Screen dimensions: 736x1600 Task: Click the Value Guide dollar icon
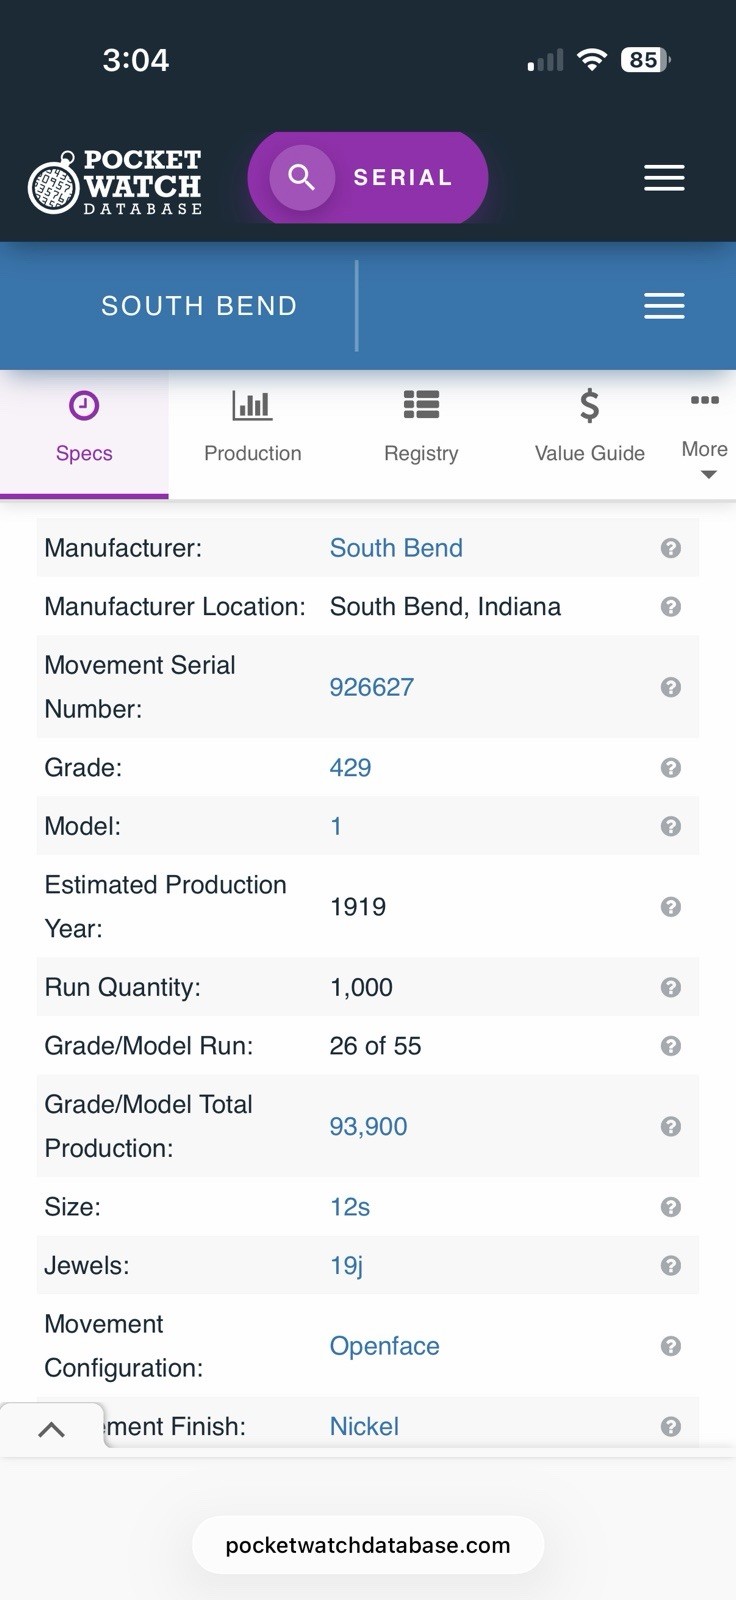click(x=590, y=405)
